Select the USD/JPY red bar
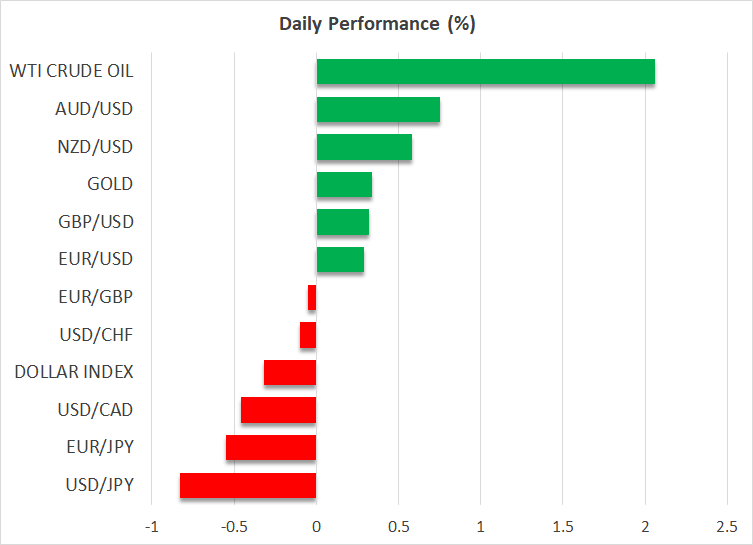This screenshot has height=545, width=753. pos(248,485)
